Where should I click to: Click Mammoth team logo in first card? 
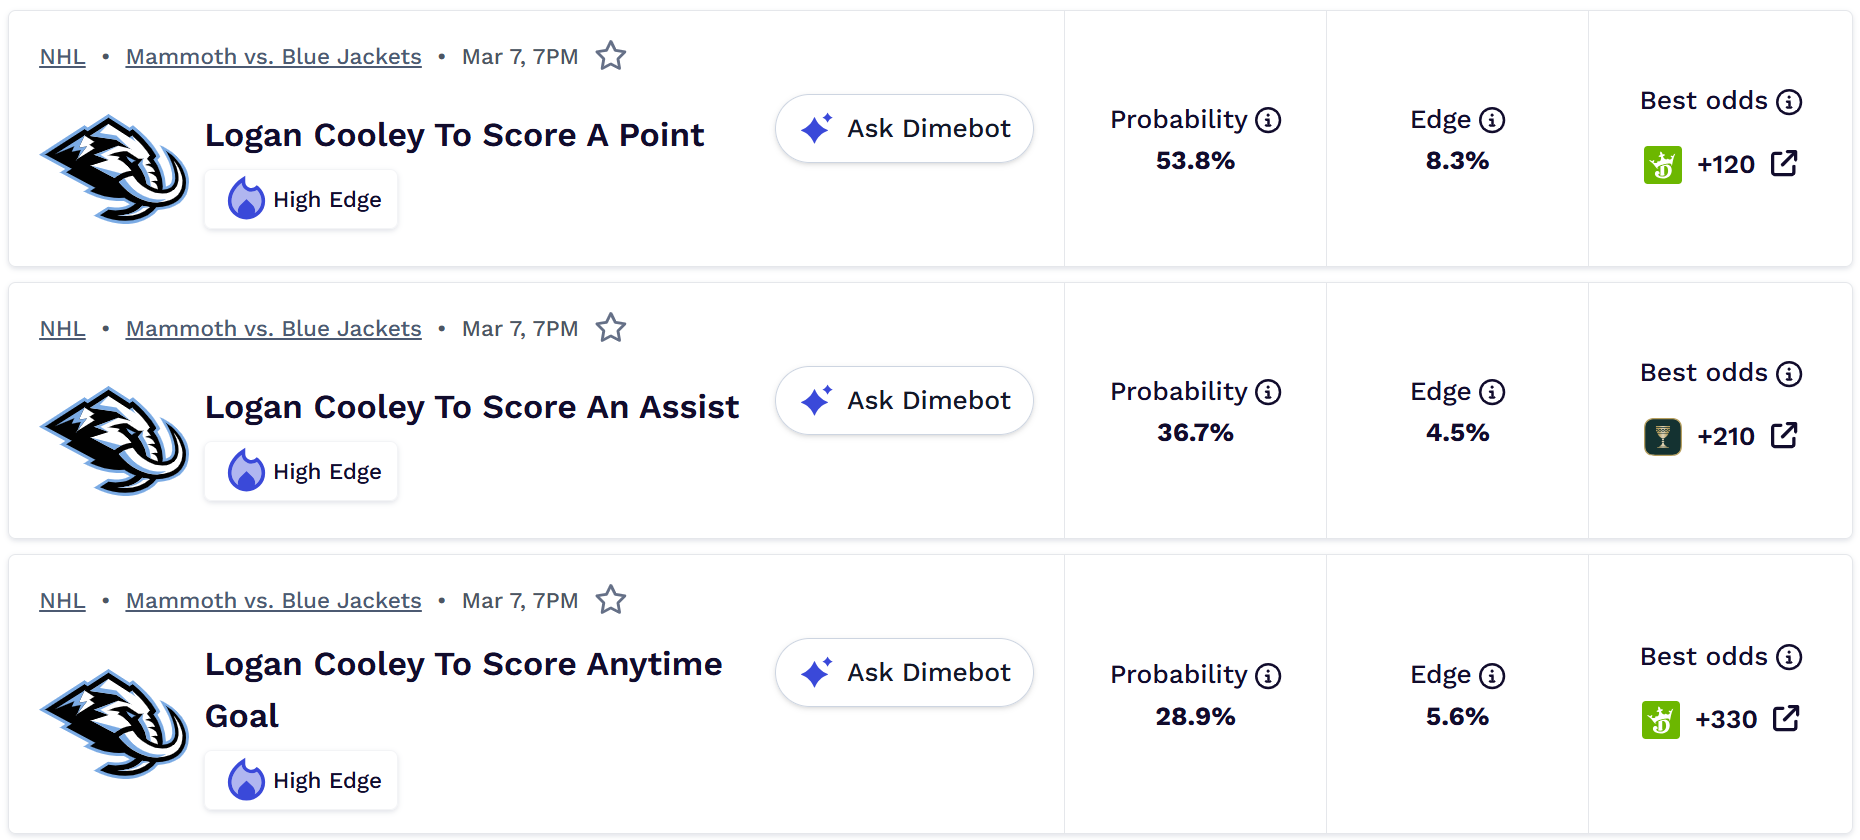tap(115, 168)
